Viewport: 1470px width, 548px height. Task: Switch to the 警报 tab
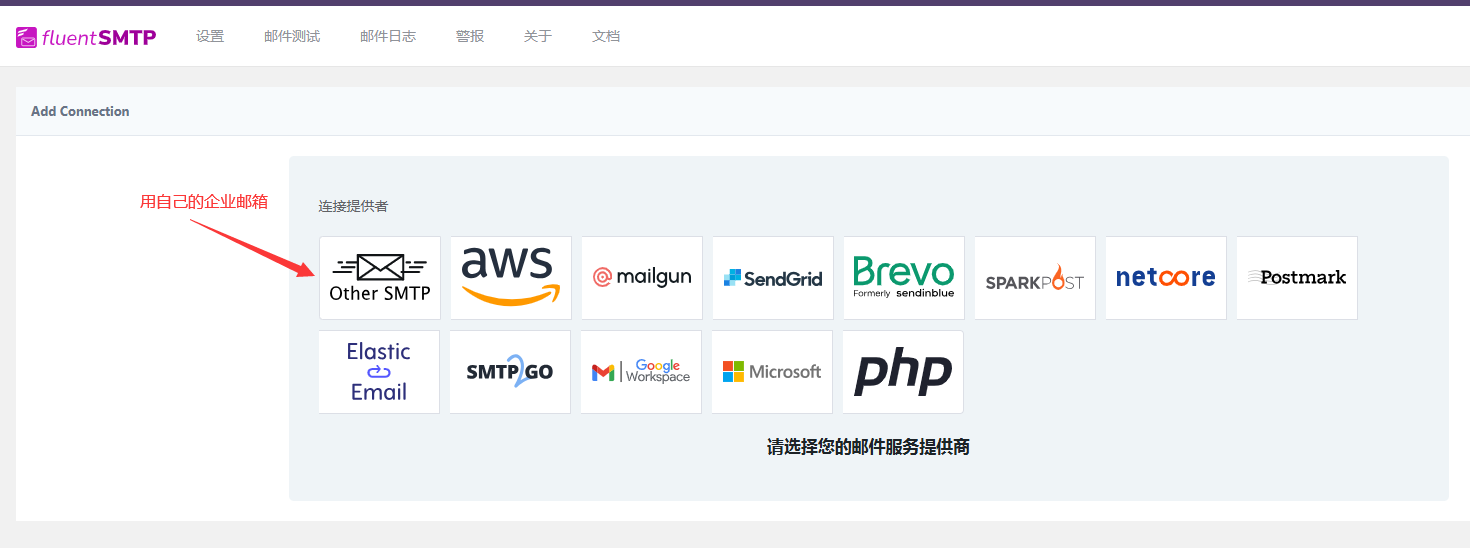(470, 36)
